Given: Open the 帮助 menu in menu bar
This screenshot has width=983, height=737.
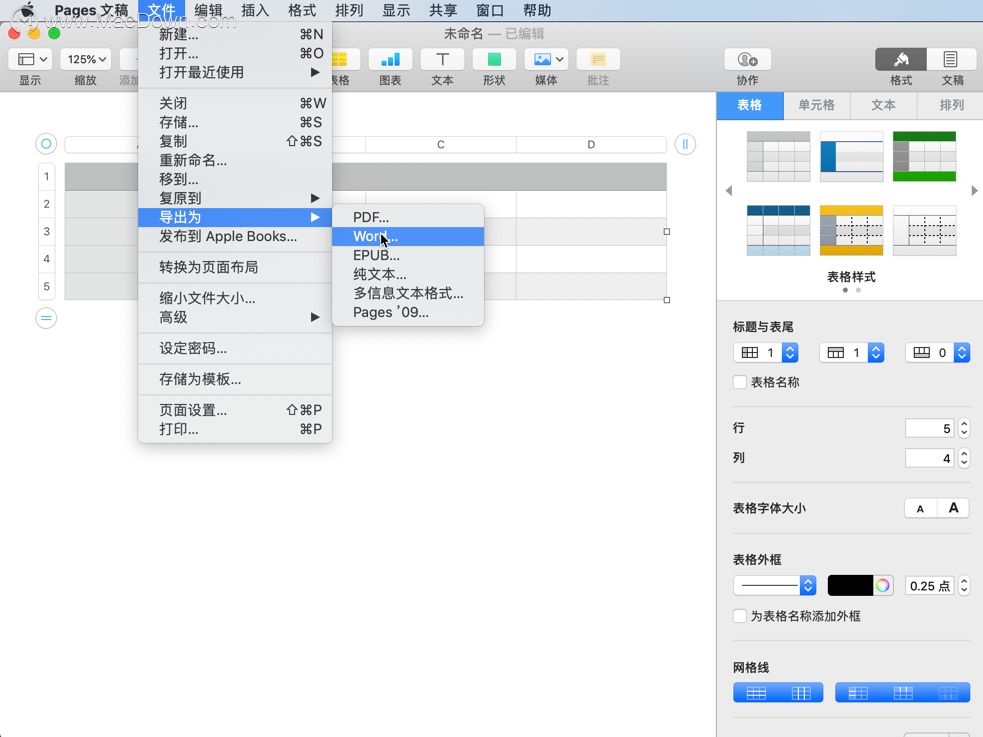Looking at the screenshot, I should coord(537,11).
